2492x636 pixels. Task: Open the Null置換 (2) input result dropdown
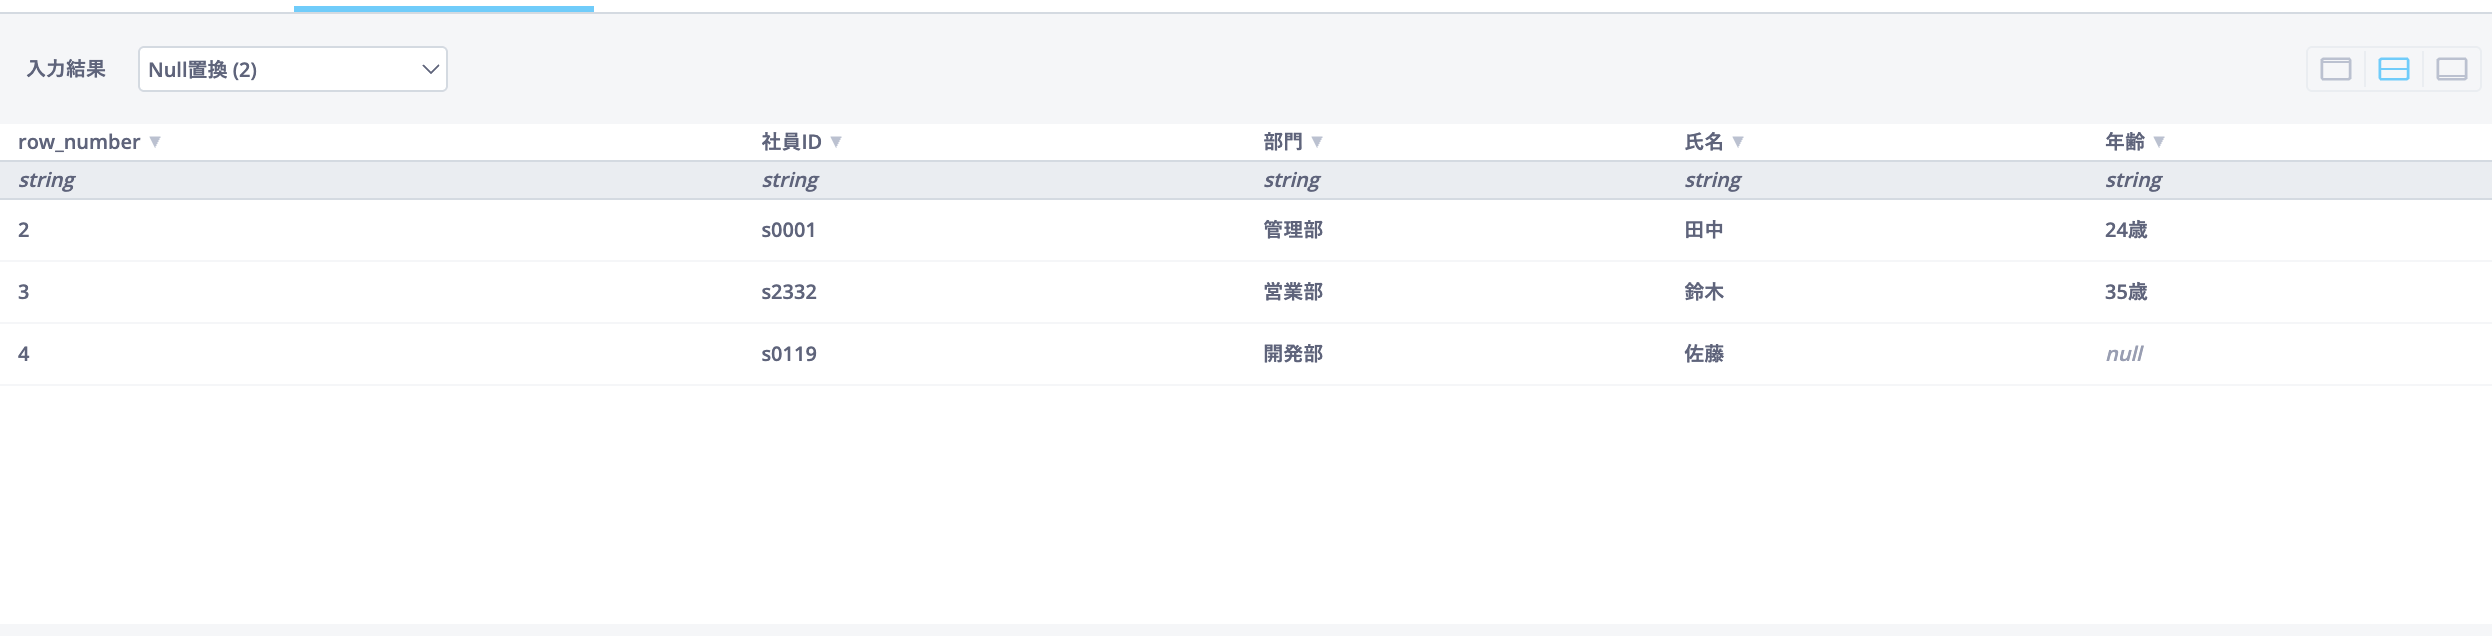tap(292, 70)
